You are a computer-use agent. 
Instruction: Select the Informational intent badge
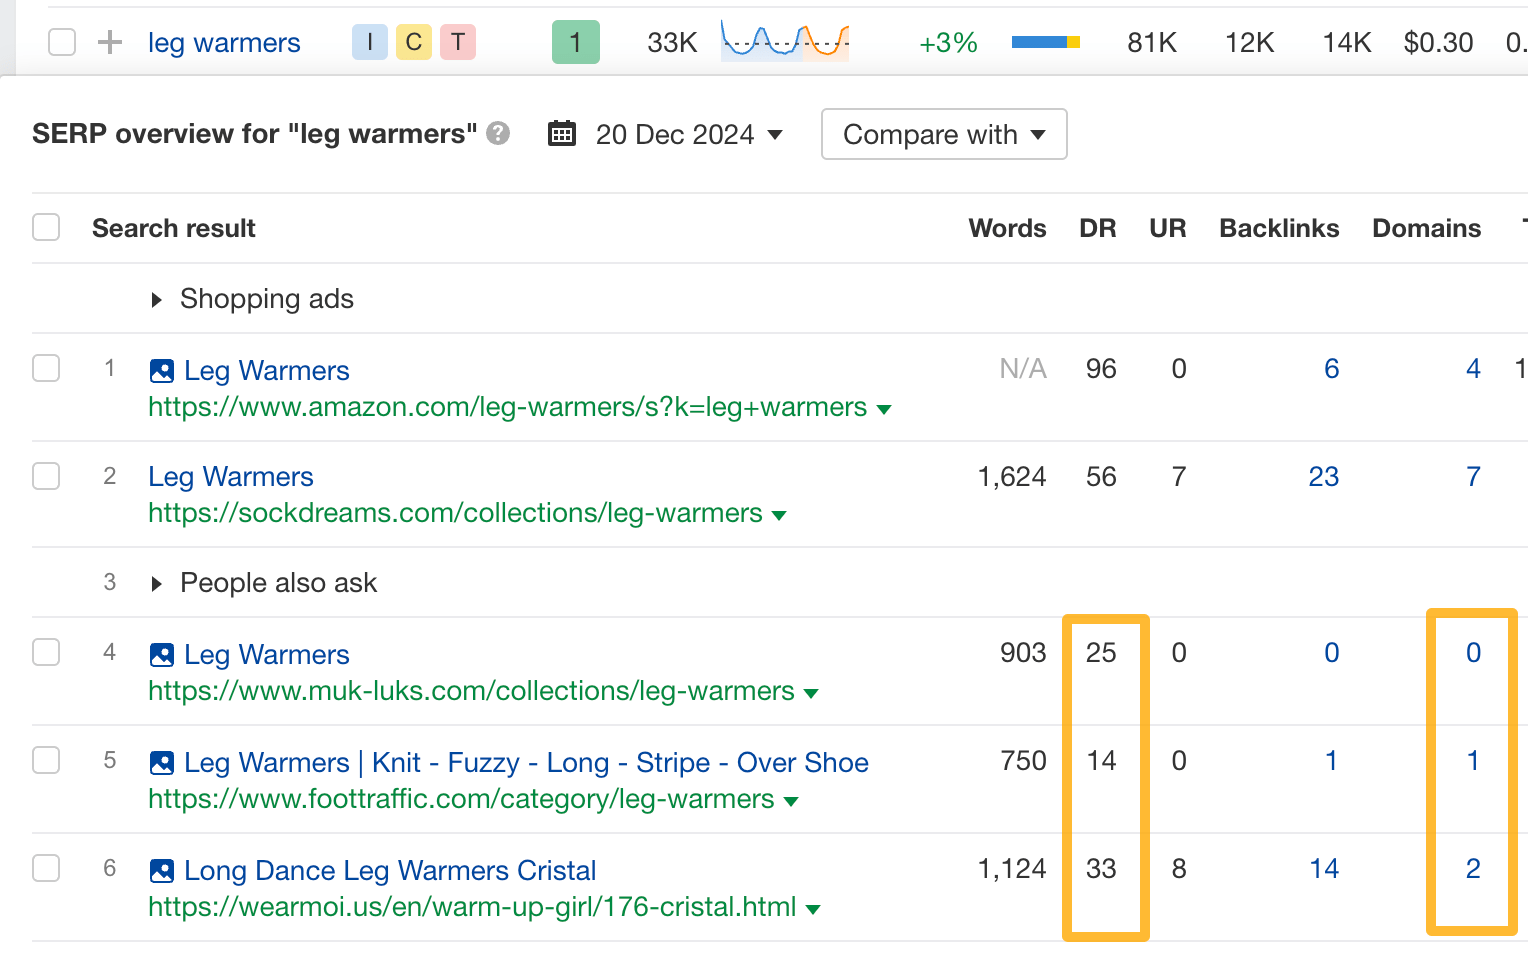click(369, 42)
